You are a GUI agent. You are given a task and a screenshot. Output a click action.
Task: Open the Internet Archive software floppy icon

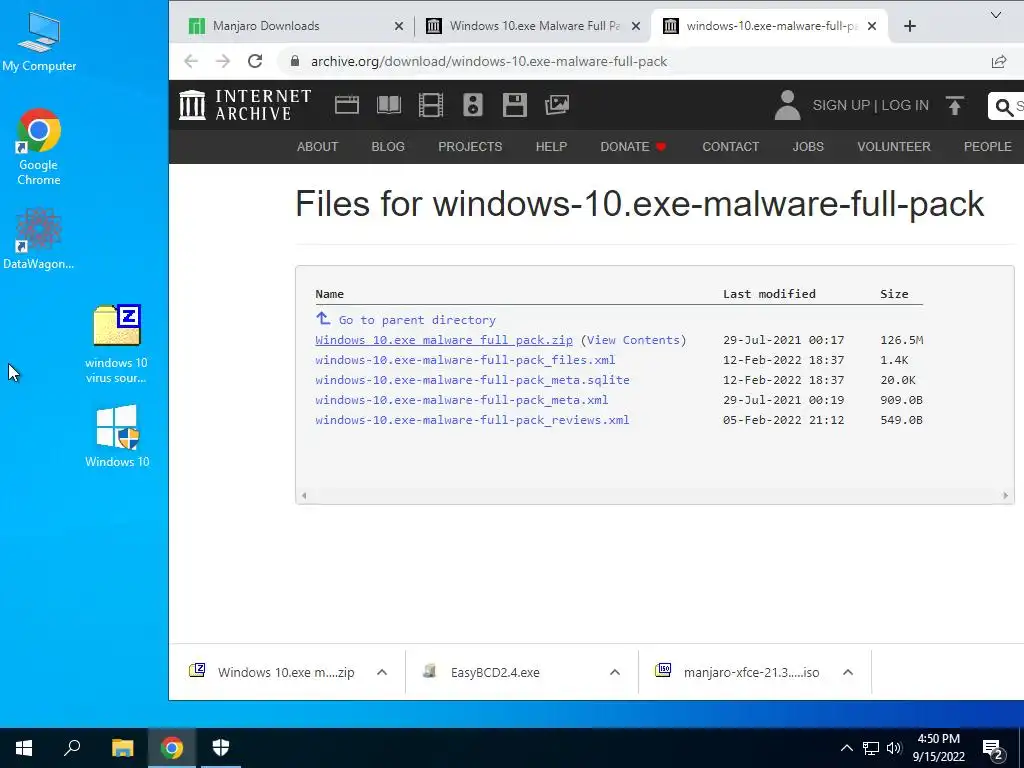515,105
